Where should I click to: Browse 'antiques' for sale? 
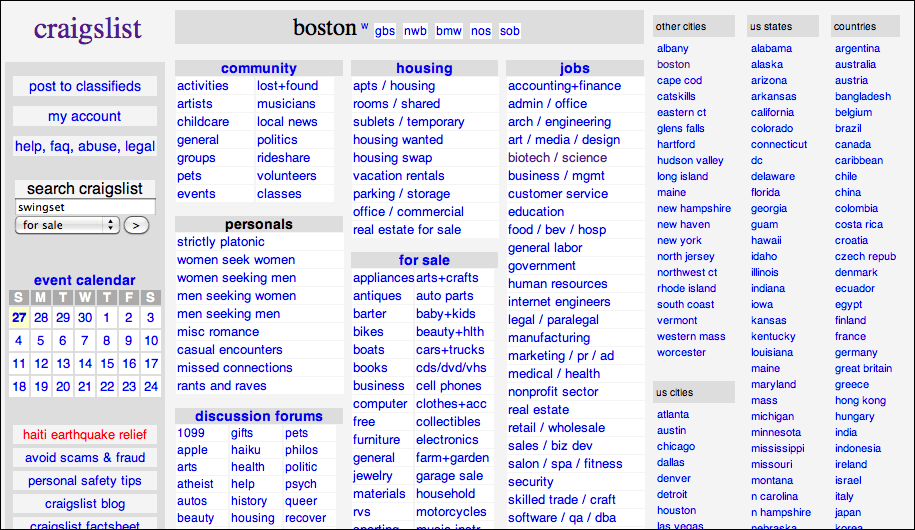click(377, 296)
